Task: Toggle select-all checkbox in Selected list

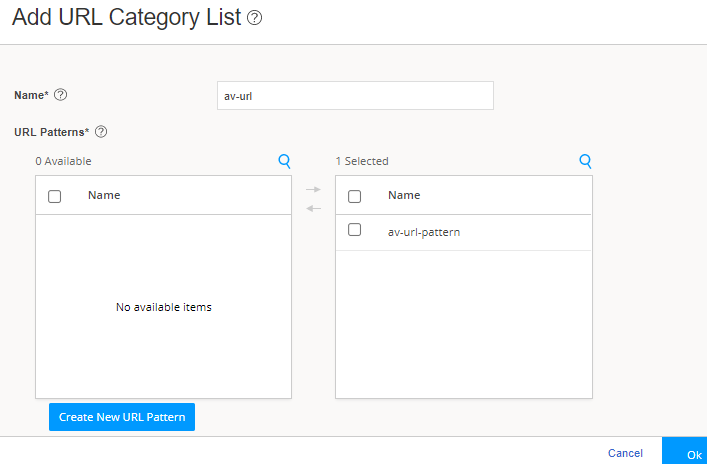Action: (354, 196)
